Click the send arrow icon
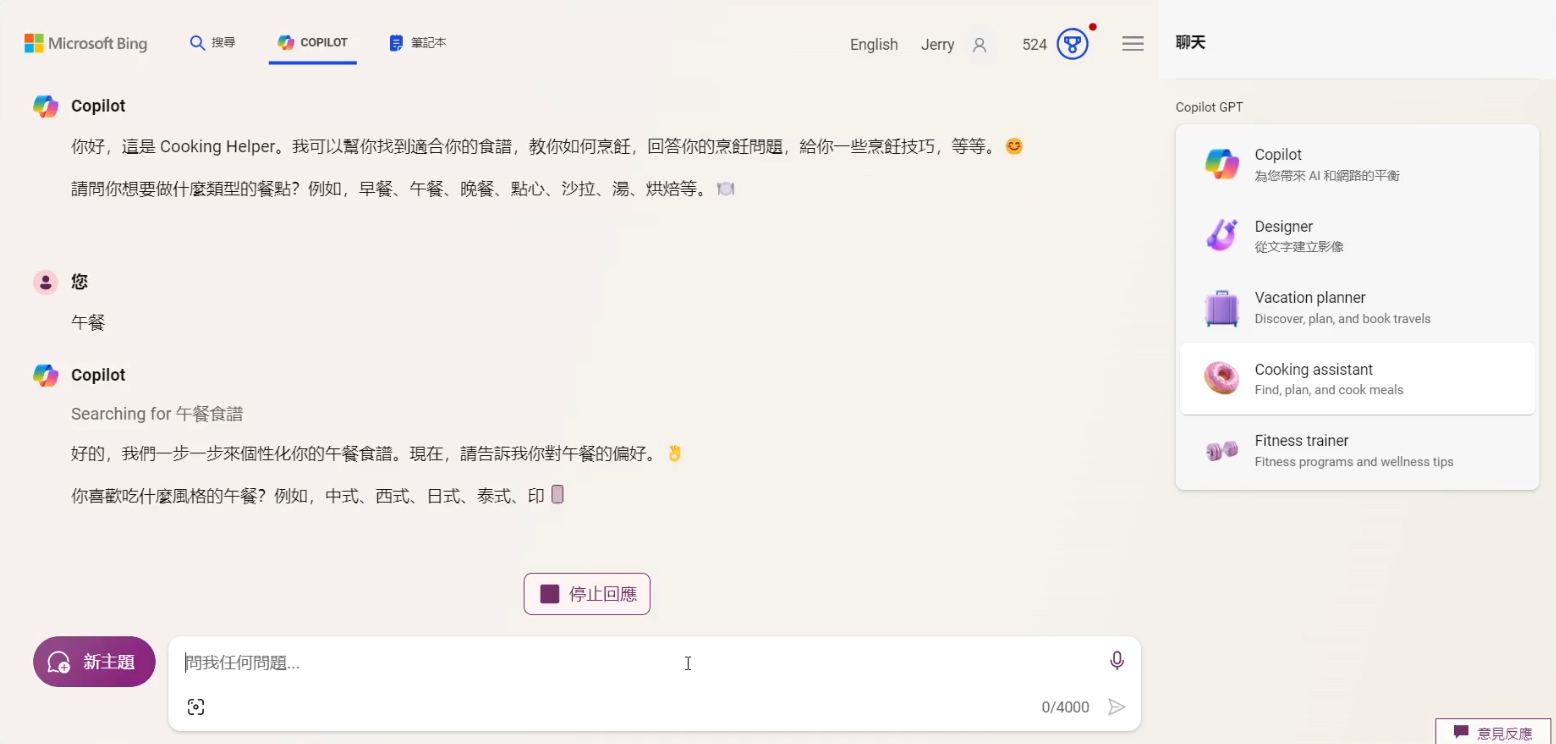The height and width of the screenshot is (744, 1556). point(1117,707)
